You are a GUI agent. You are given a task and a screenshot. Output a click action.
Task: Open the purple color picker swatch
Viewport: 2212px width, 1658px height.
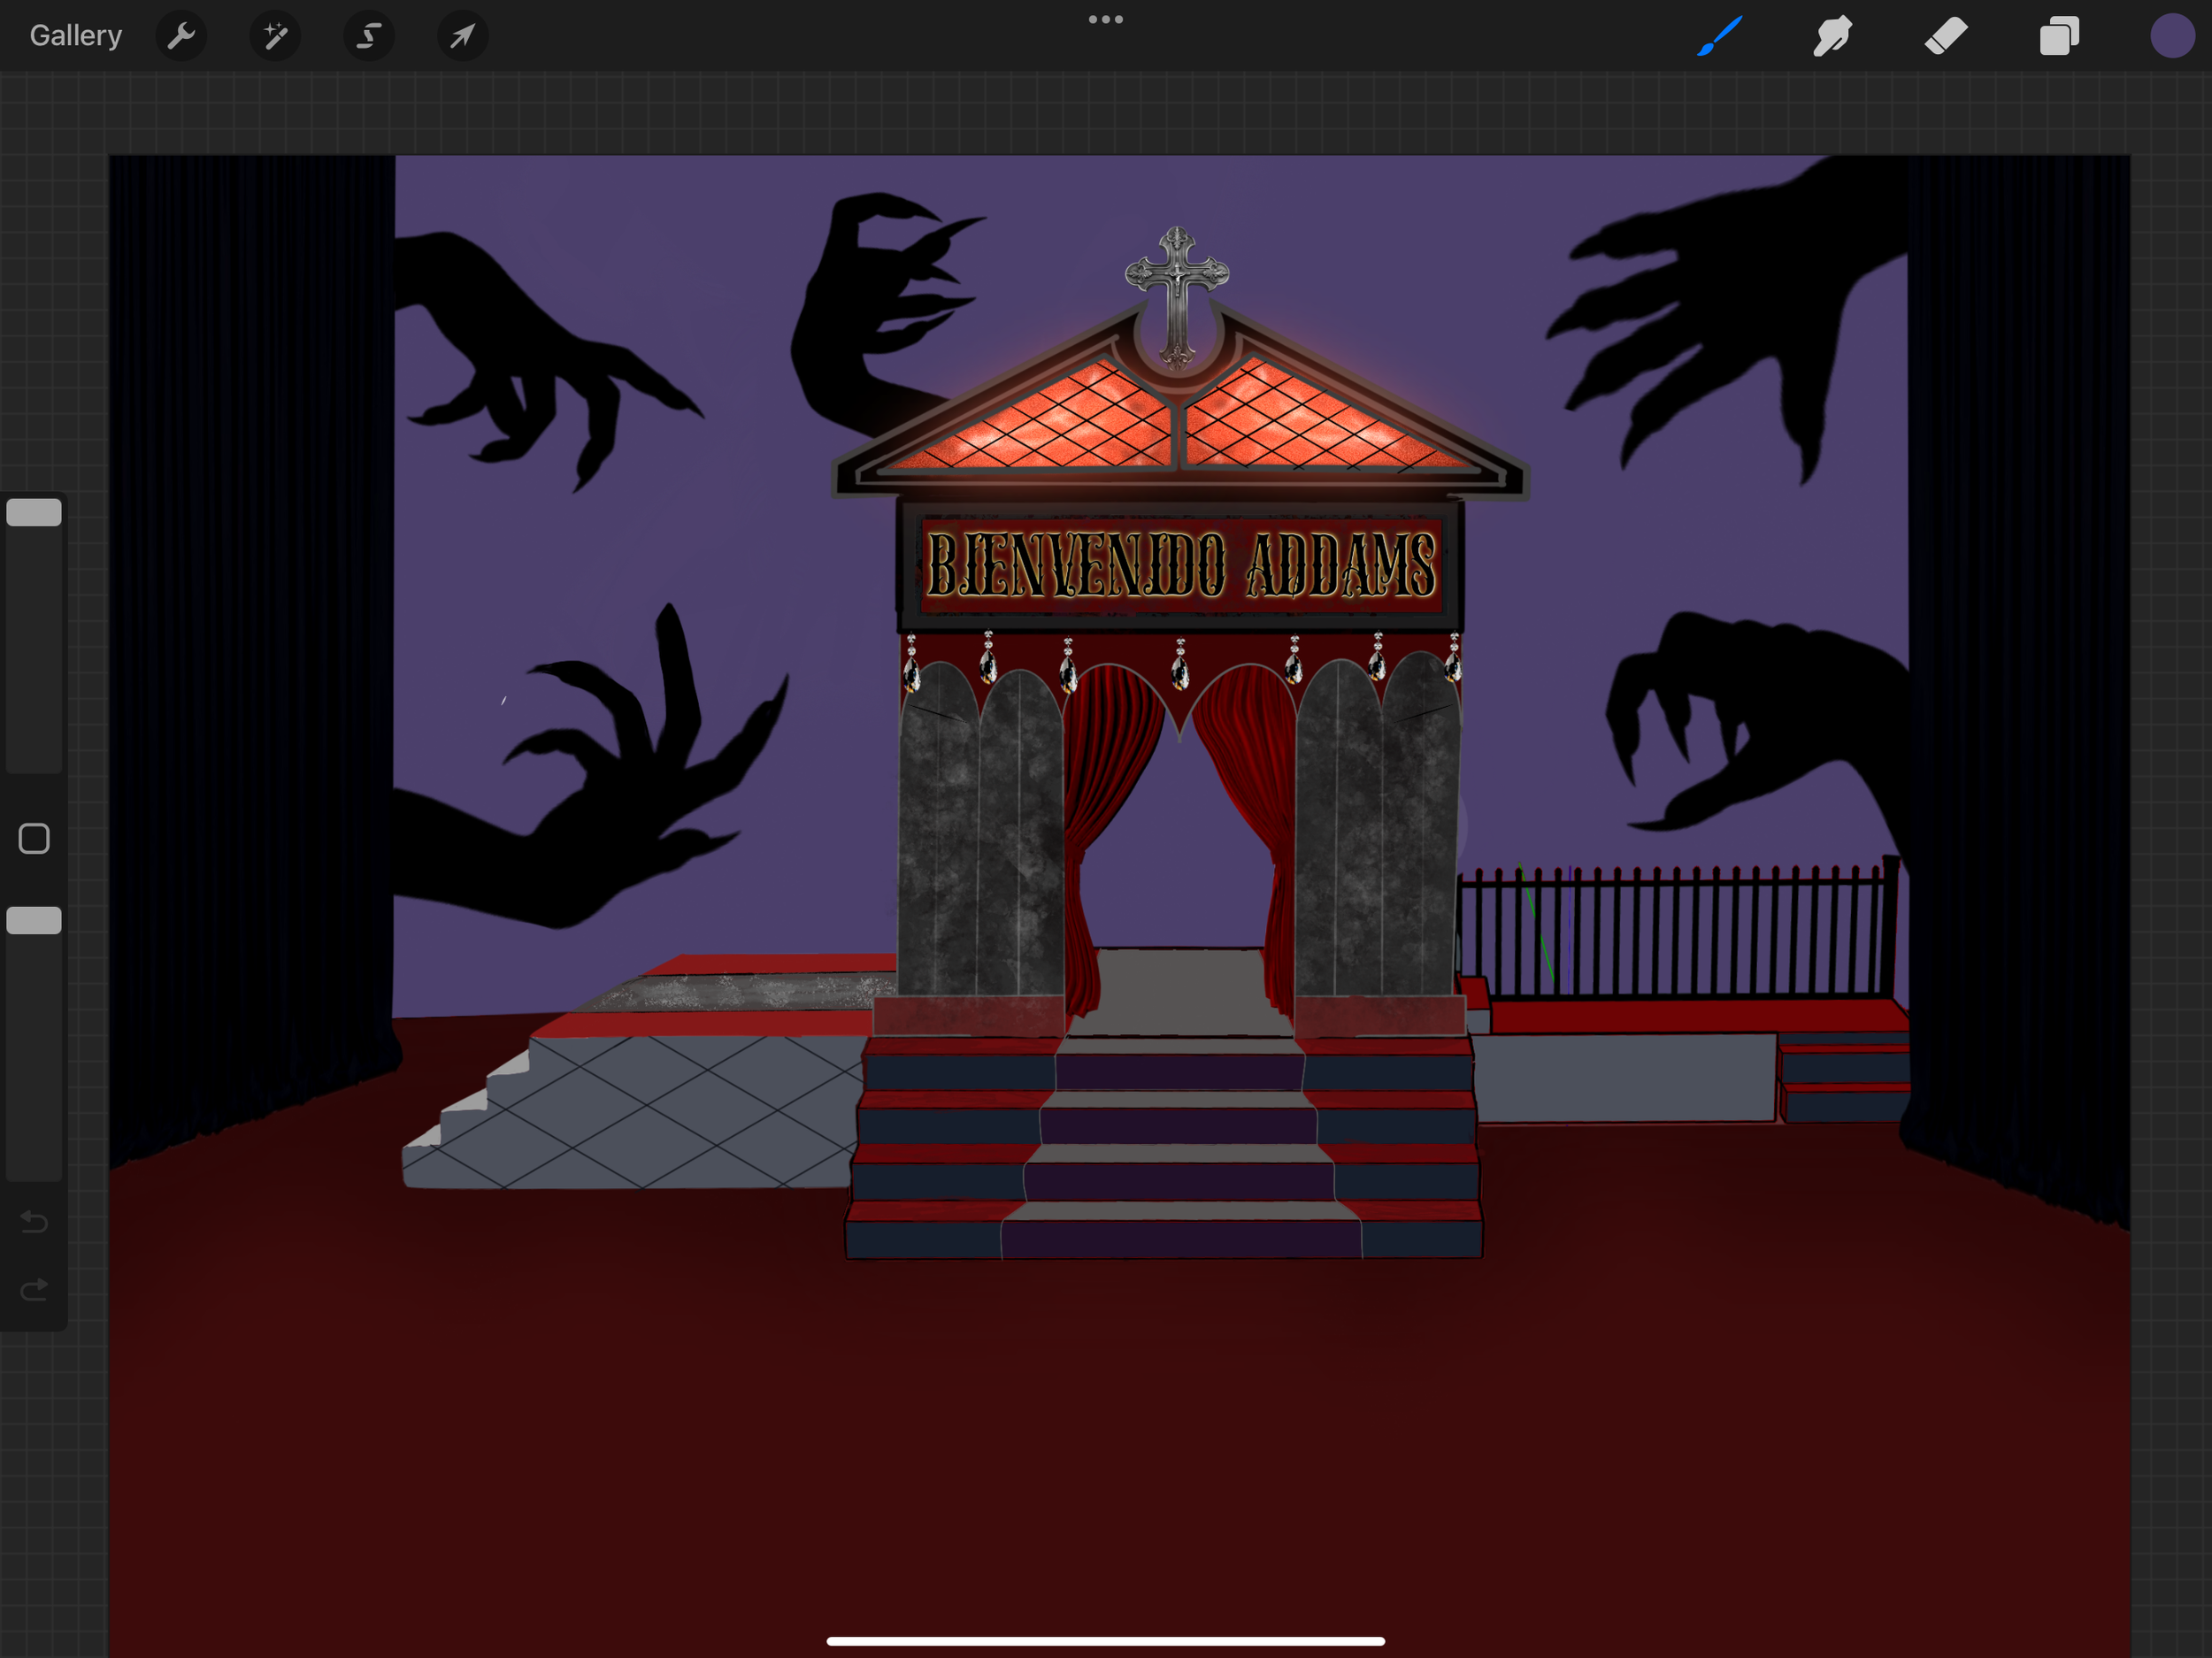coord(2172,36)
